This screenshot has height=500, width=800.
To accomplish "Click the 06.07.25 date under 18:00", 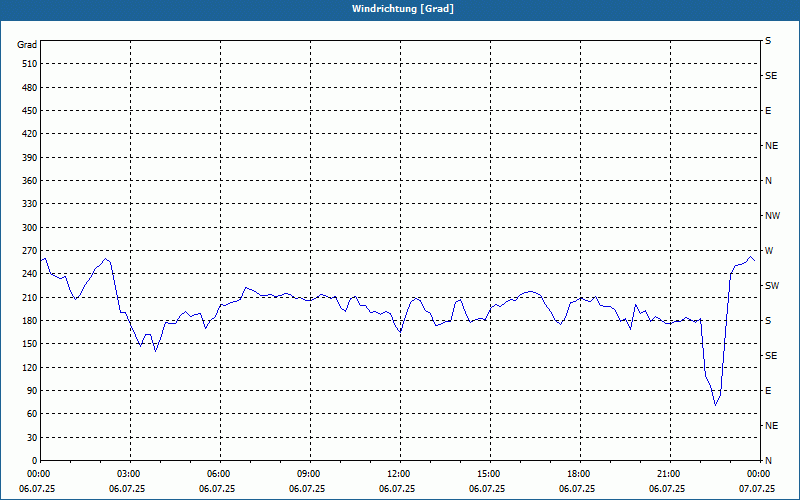I will [x=577, y=489].
